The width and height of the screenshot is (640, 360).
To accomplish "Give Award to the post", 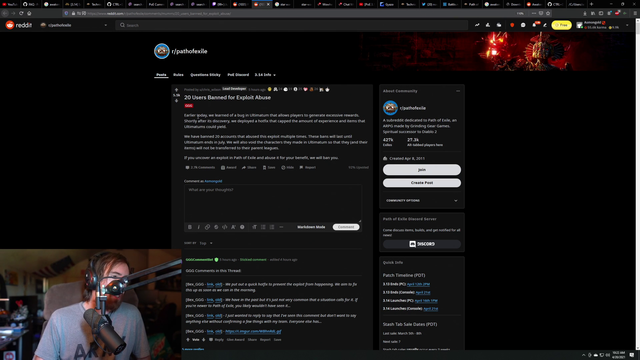I will [x=229, y=167].
